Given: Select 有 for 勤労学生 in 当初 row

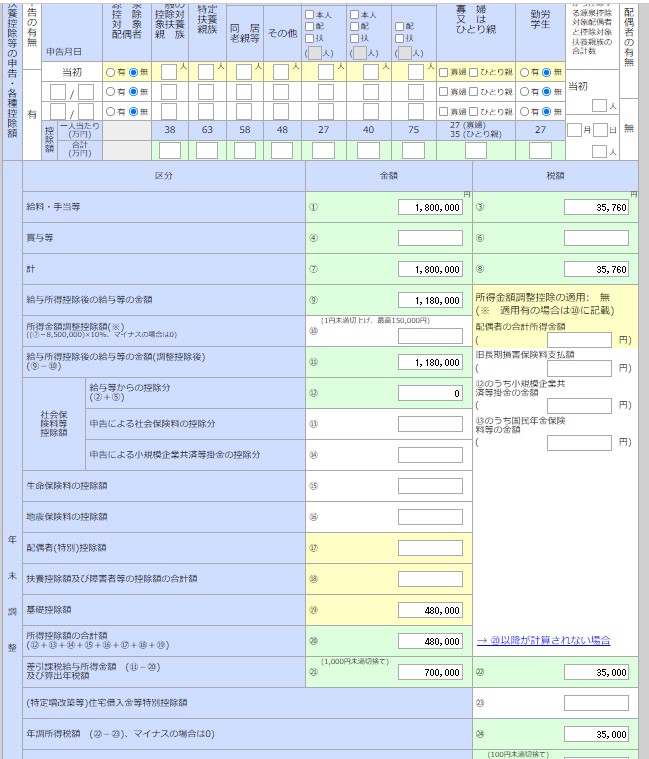Looking at the screenshot, I should (524, 72).
